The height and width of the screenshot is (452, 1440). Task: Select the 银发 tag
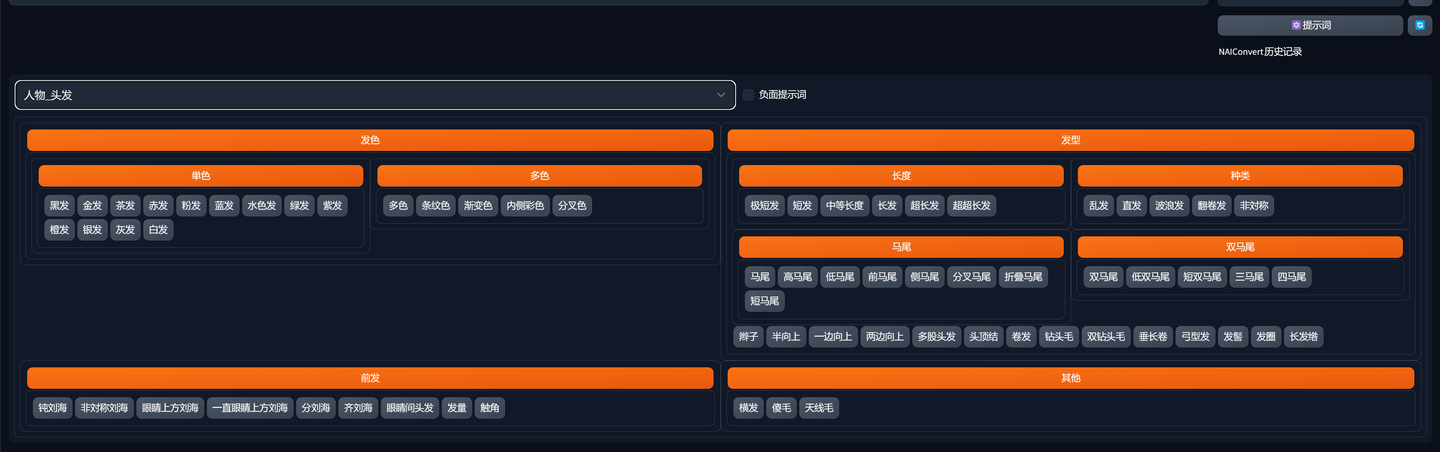92,230
